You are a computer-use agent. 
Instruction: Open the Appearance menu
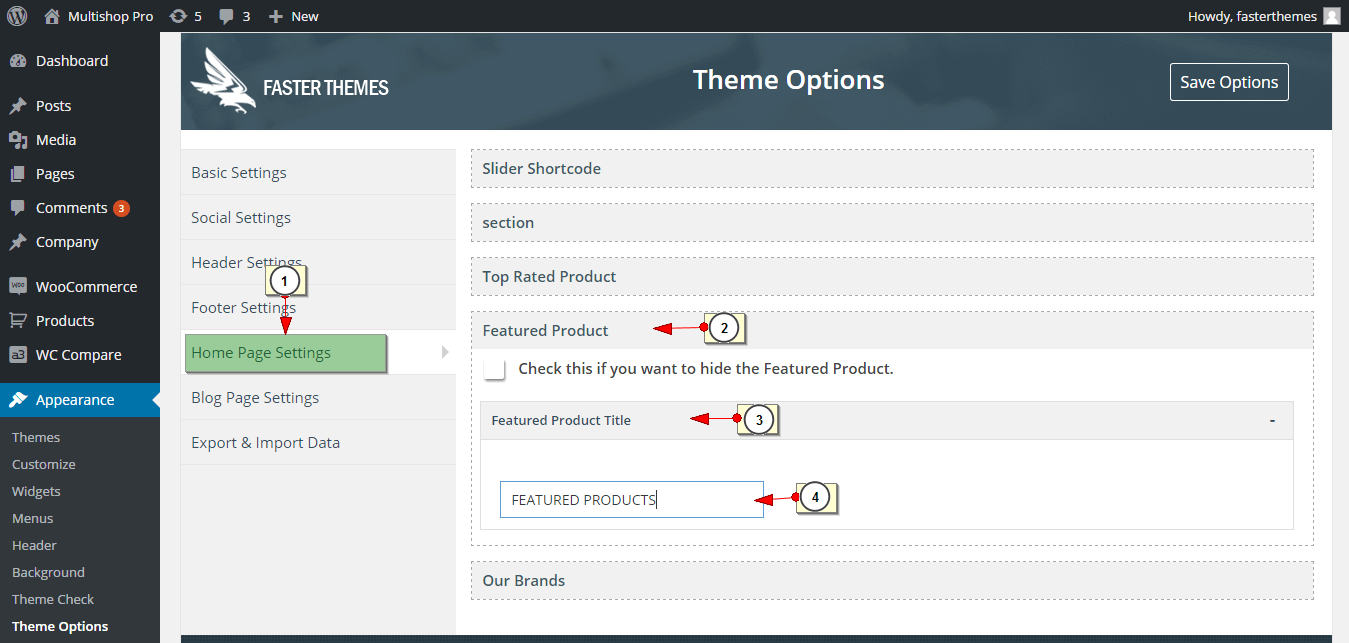(x=80, y=400)
